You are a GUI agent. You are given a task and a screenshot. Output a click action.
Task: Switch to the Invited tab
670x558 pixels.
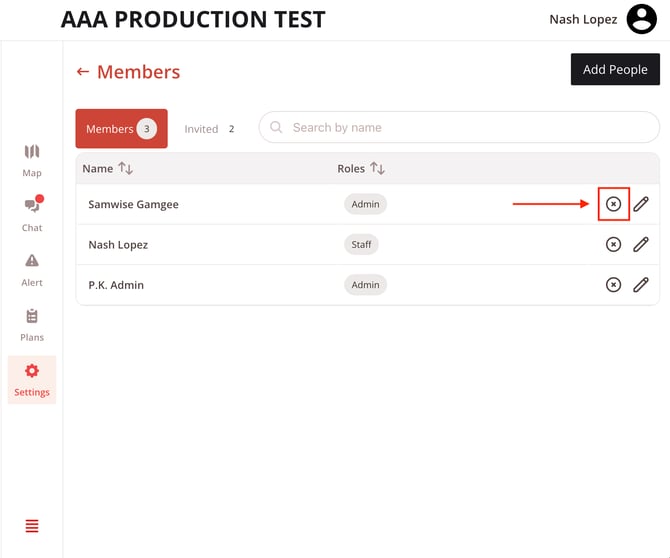[x=209, y=129]
